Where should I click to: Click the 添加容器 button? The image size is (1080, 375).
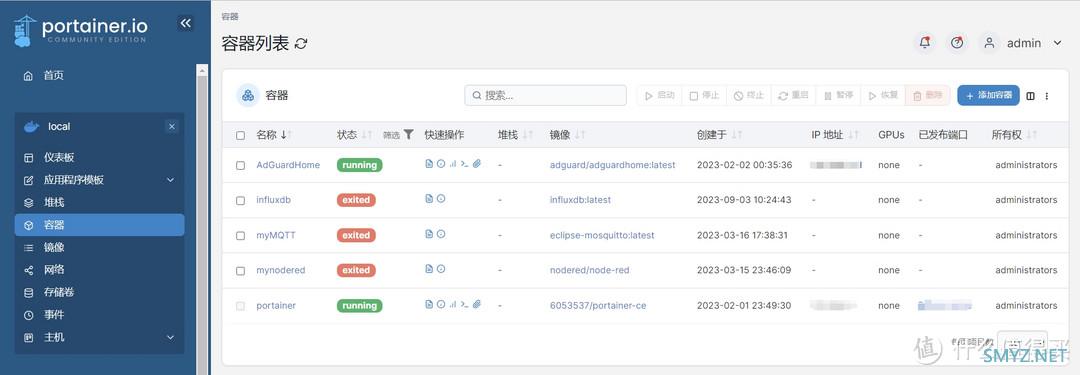(x=988, y=96)
